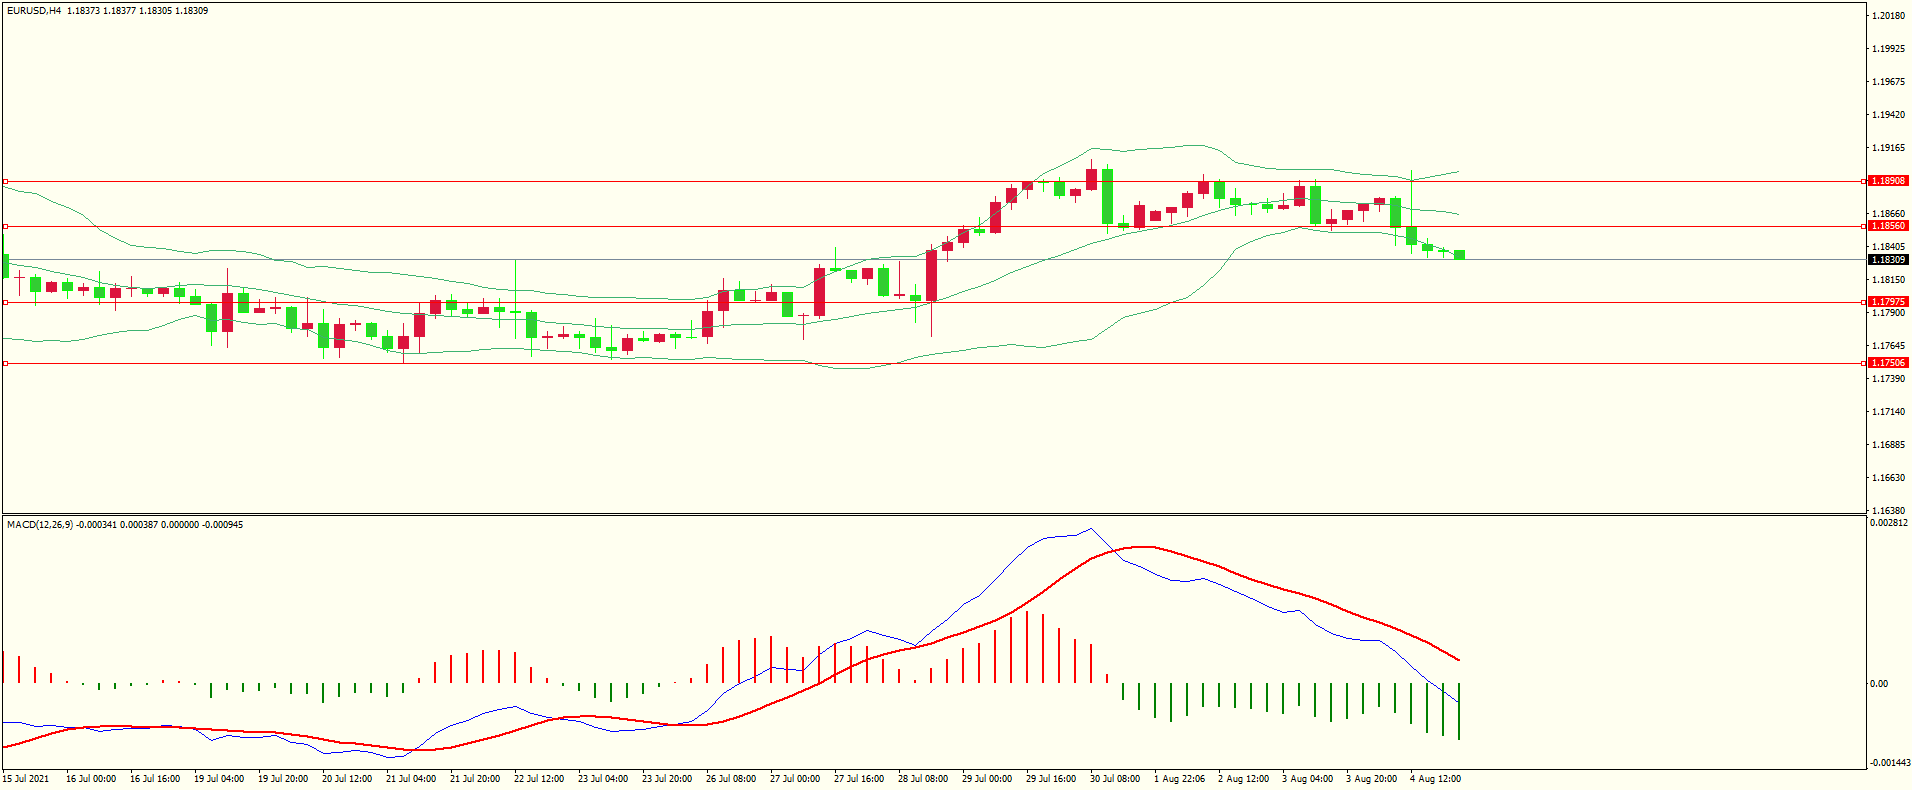
Task: Click the MACD 0.00 zero level label
Action: [1879, 684]
